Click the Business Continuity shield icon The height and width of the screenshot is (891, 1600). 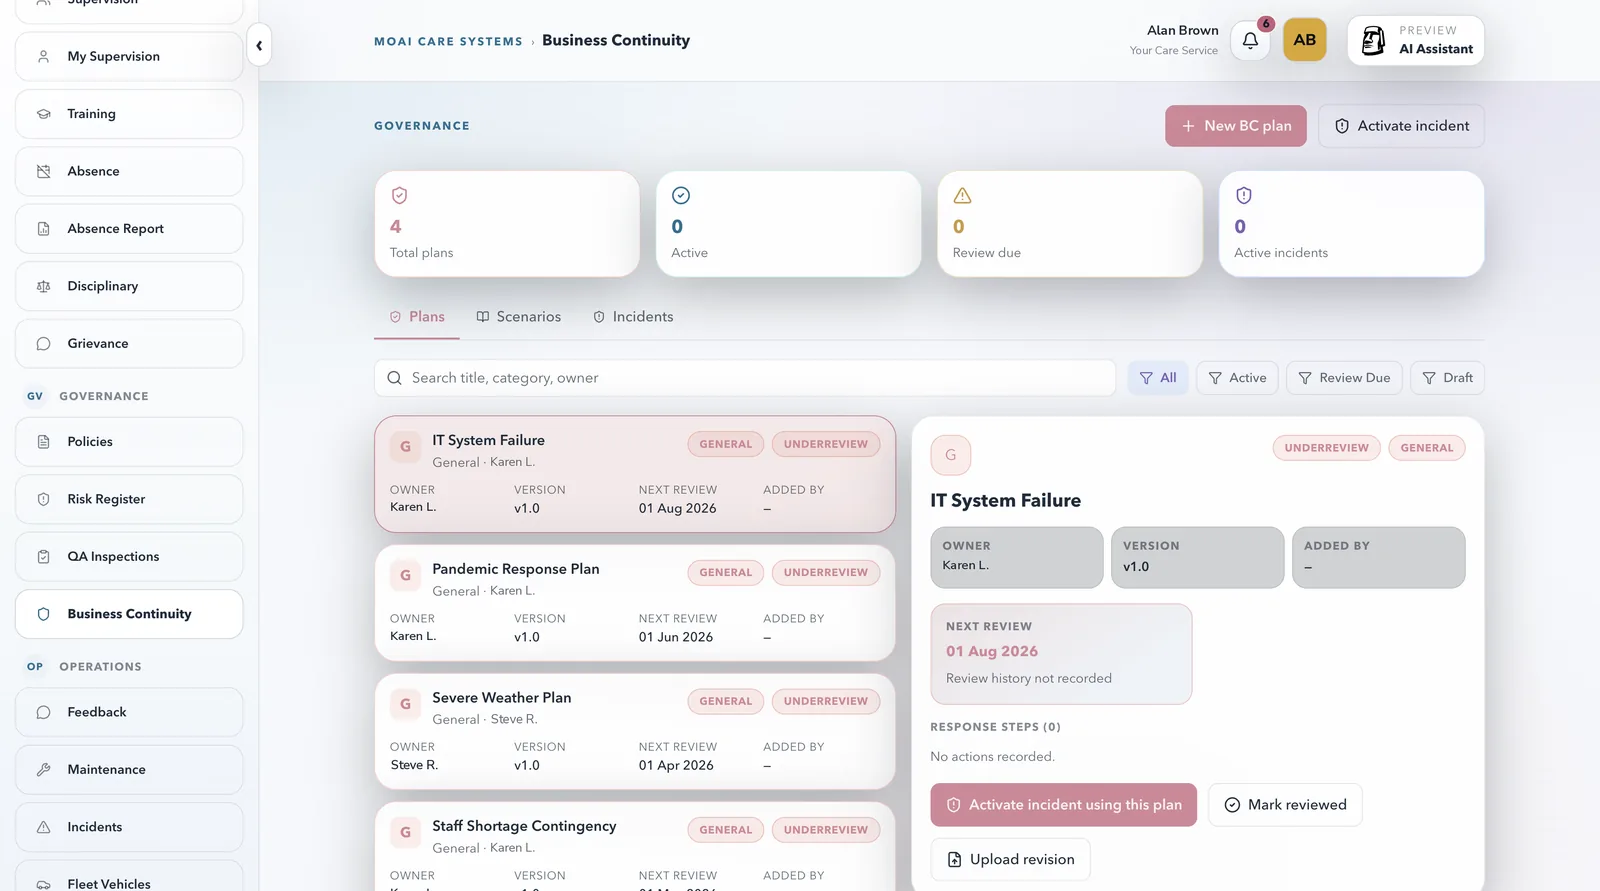tap(43, 614)
